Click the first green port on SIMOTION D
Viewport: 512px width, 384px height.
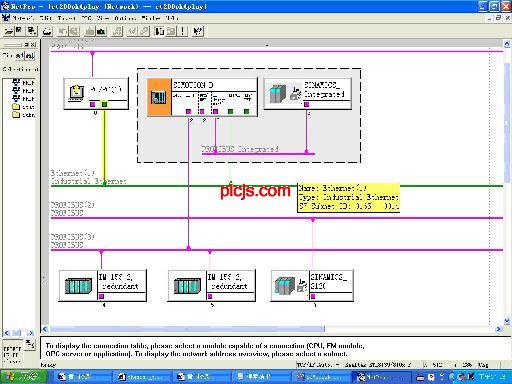(x=230, y=111)
